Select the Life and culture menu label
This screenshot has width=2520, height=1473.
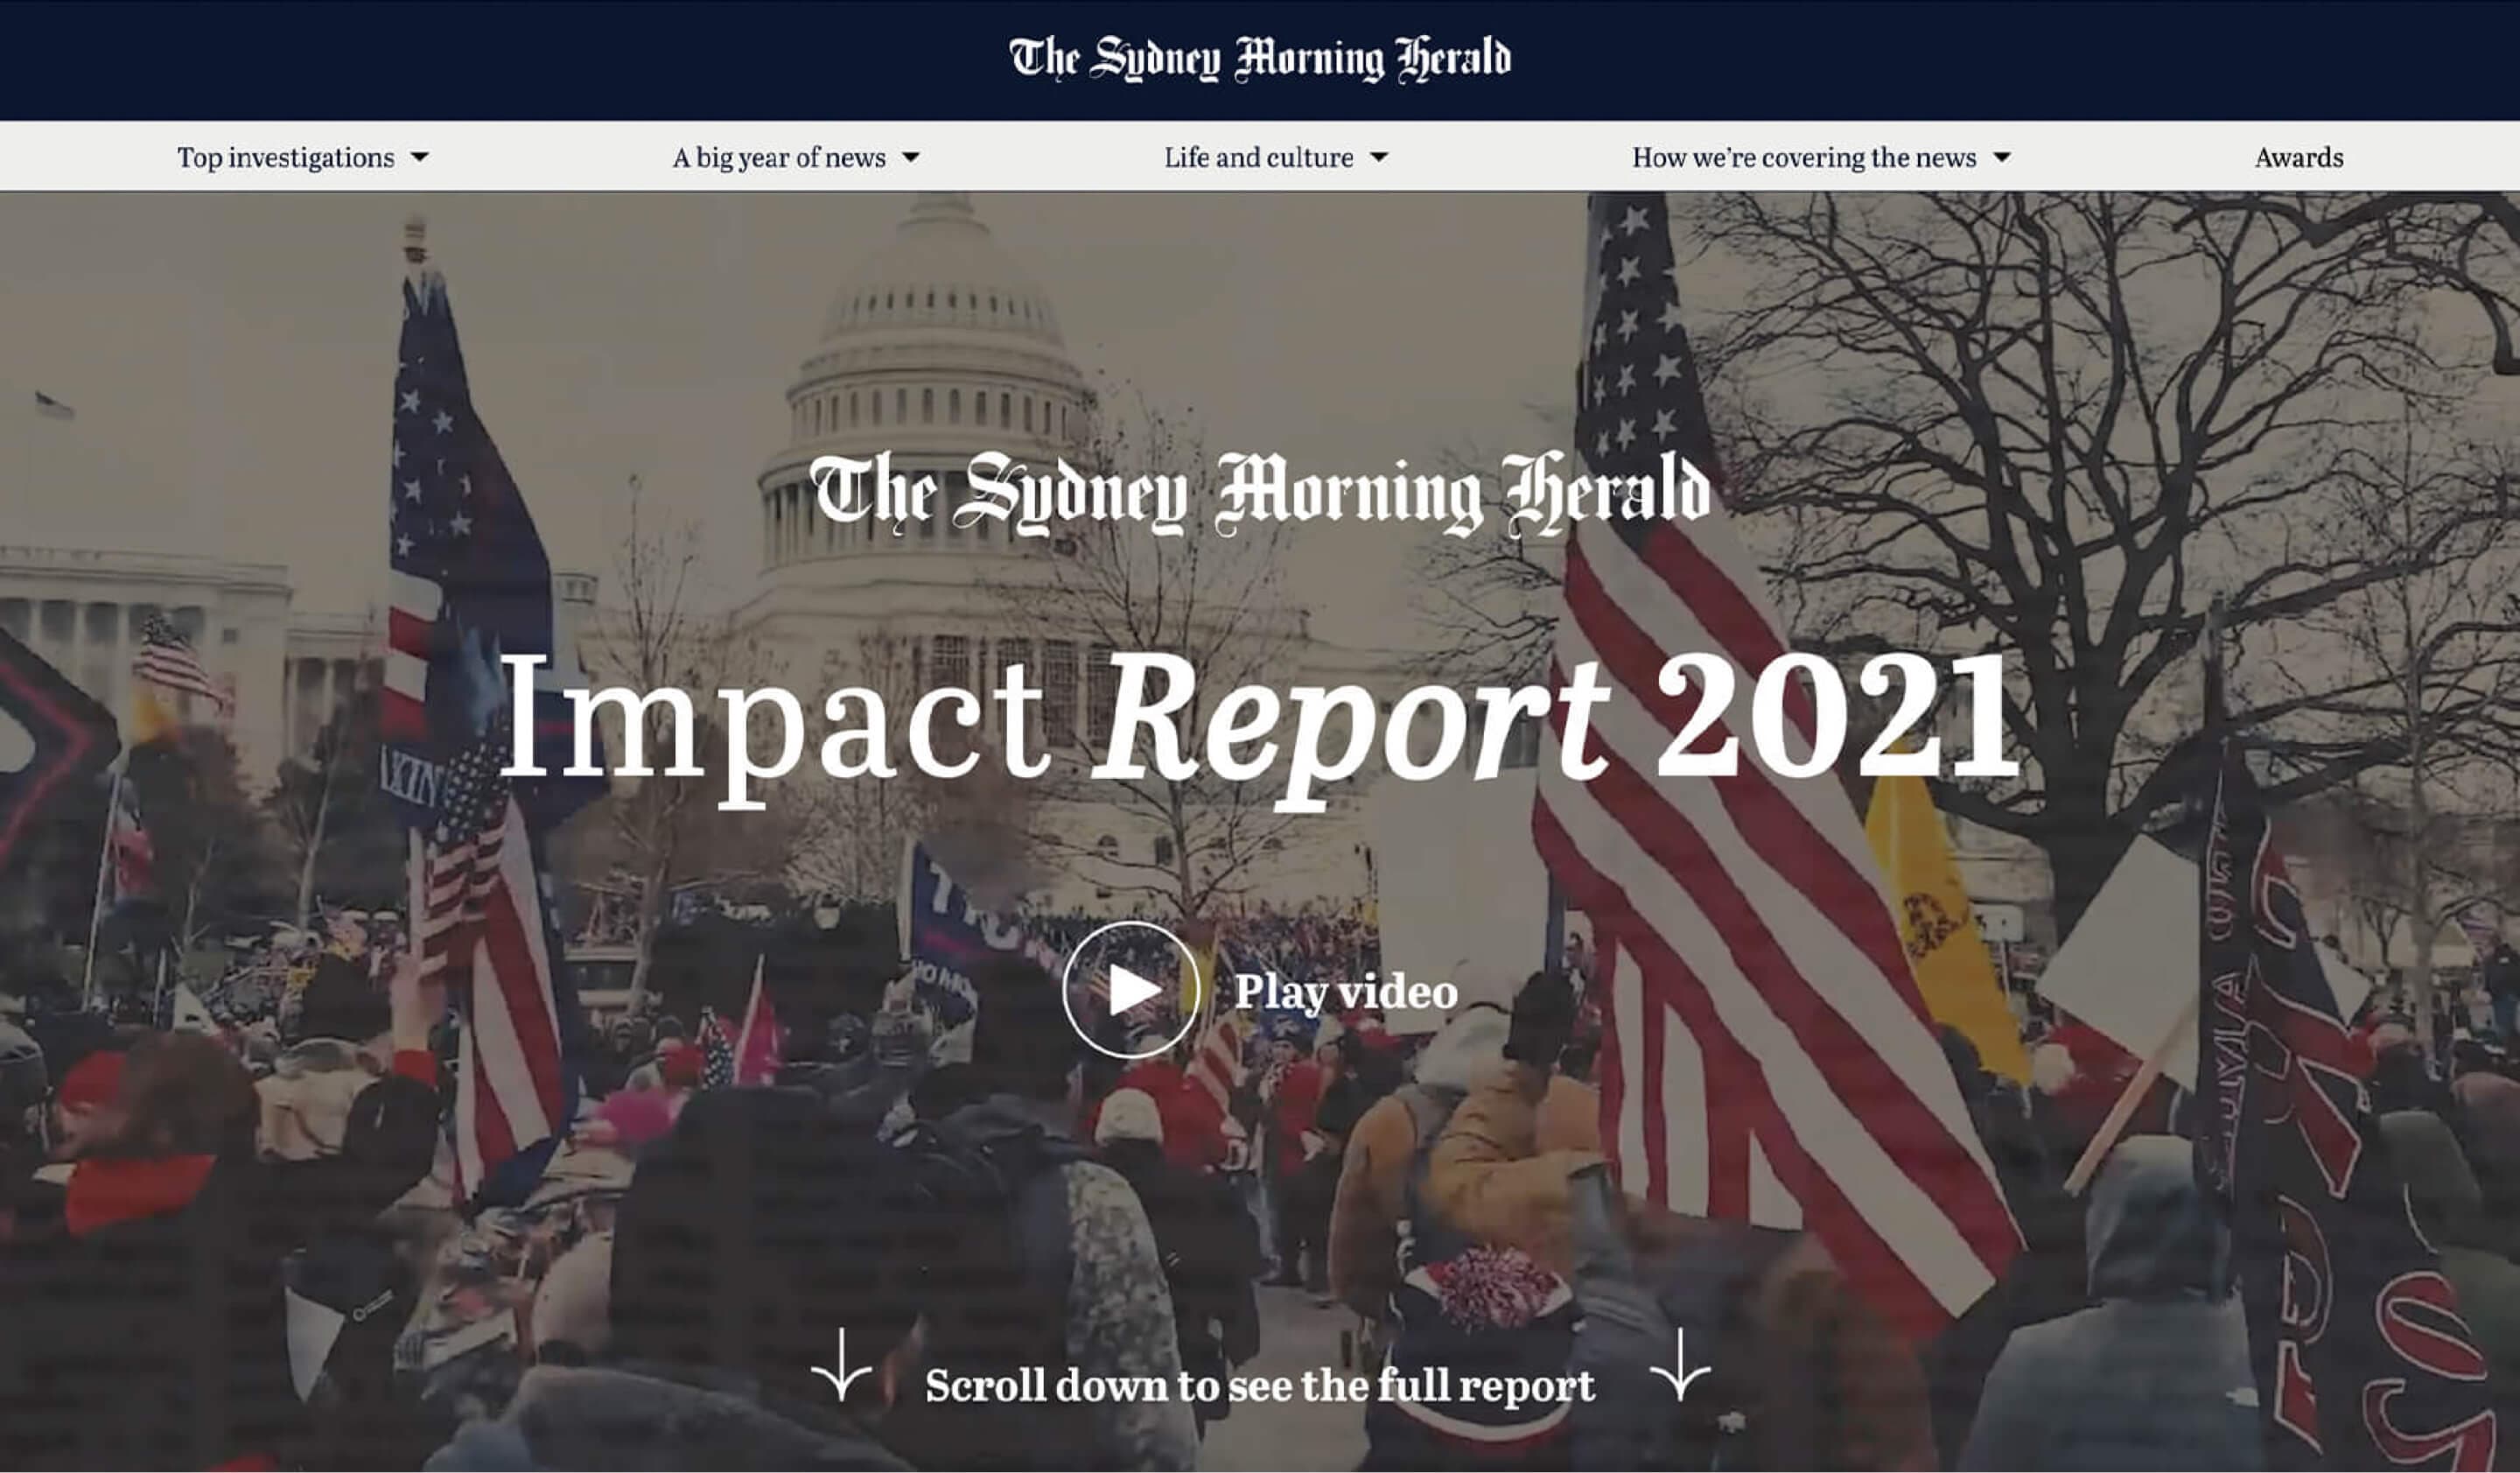click(1258, 158)
